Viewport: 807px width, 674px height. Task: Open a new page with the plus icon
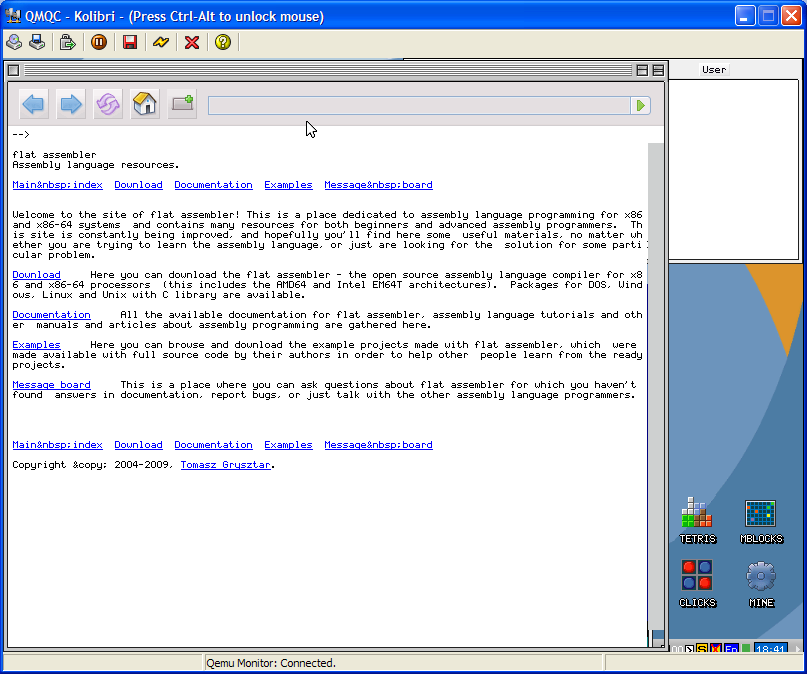click(181, 104)
